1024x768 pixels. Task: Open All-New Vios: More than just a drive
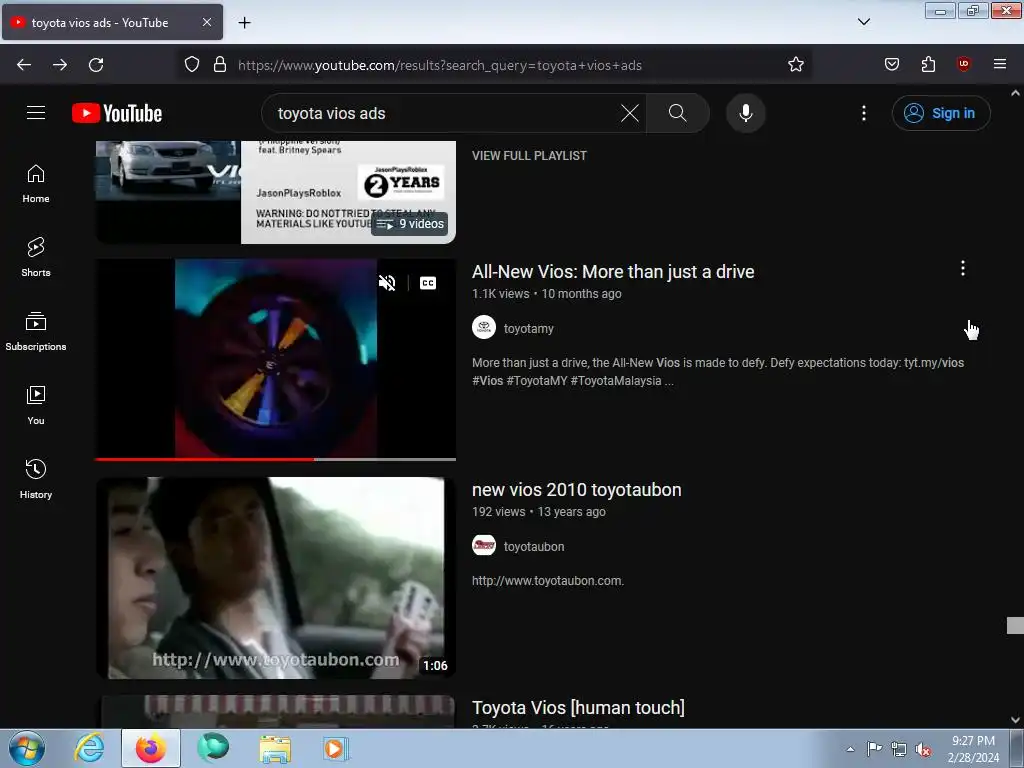pos(613,272)
